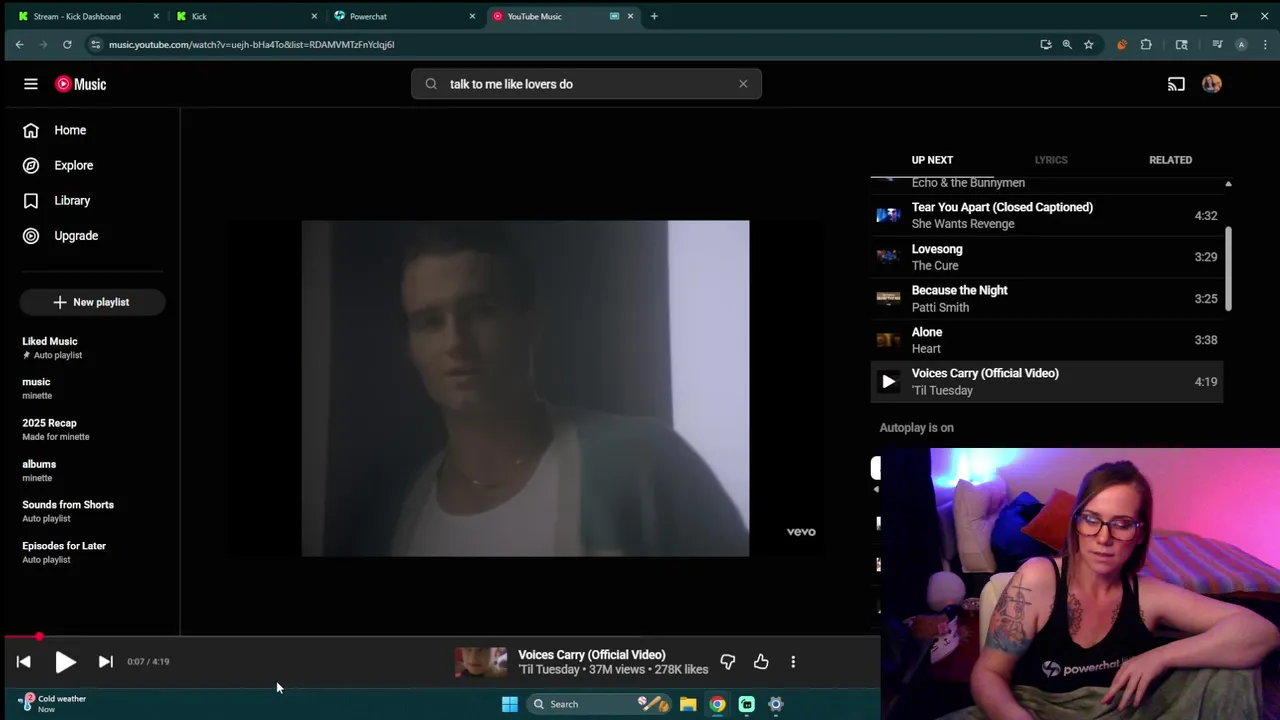Screen dimensions: 1280x720
Task: Select 'Because the Night' by Patti Smith
Action: point(1047,298)
